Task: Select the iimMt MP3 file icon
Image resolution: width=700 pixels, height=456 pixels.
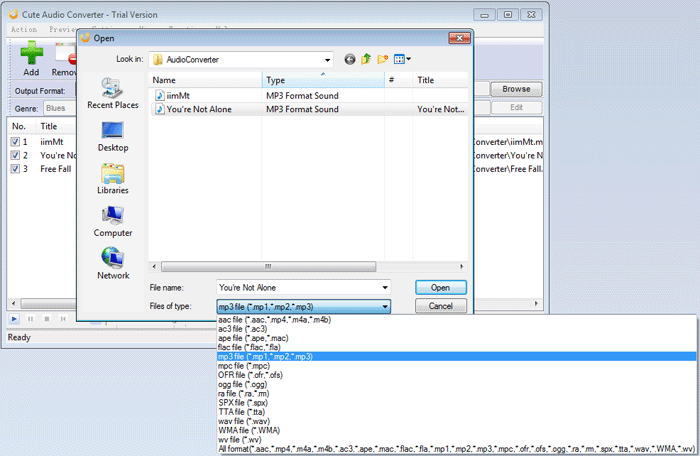Action: 160,96
